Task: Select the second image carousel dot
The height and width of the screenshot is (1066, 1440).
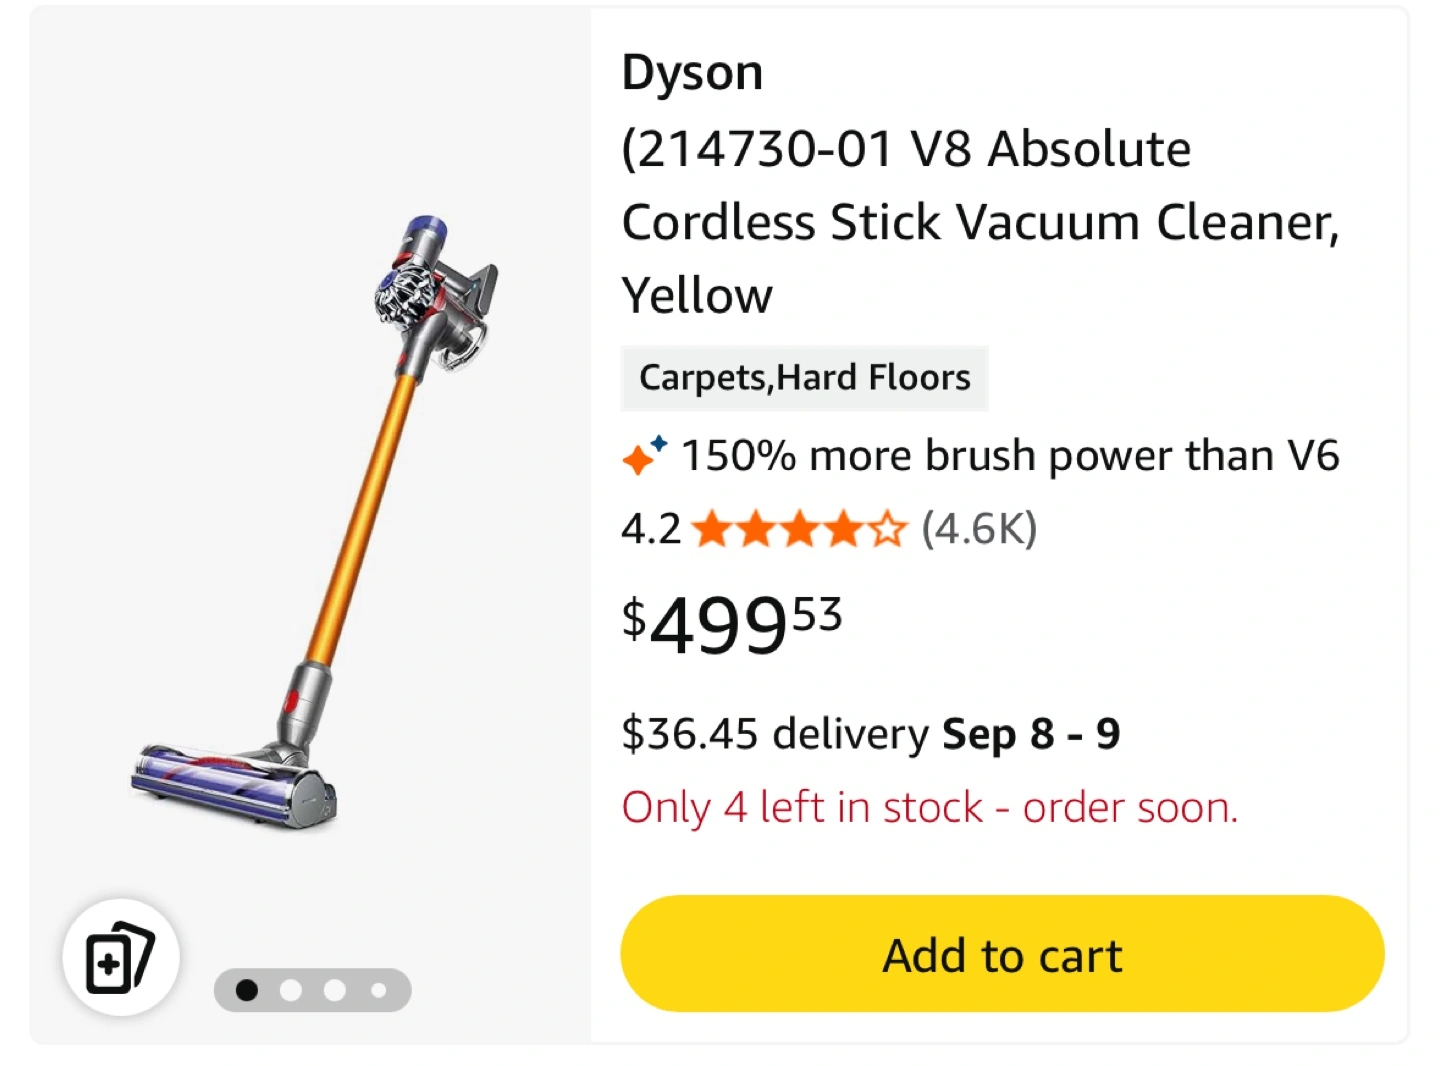Action: click(x=291, y=990)
